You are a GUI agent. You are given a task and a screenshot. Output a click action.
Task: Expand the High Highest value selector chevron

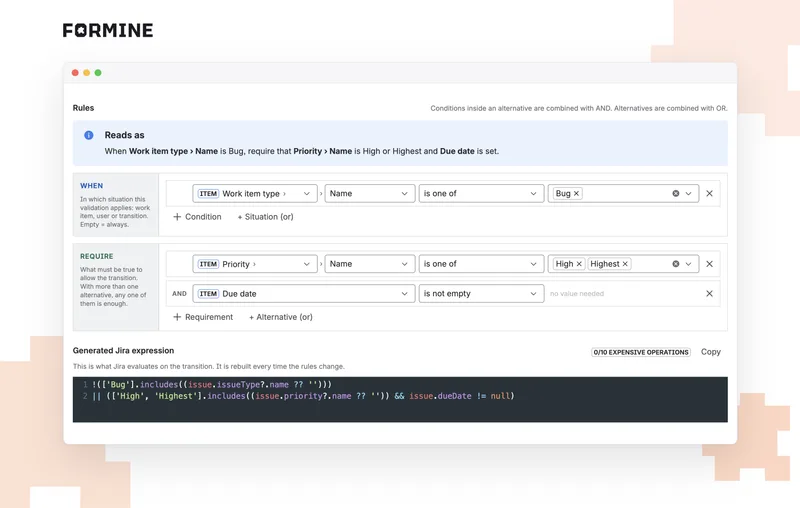[688, 264]
